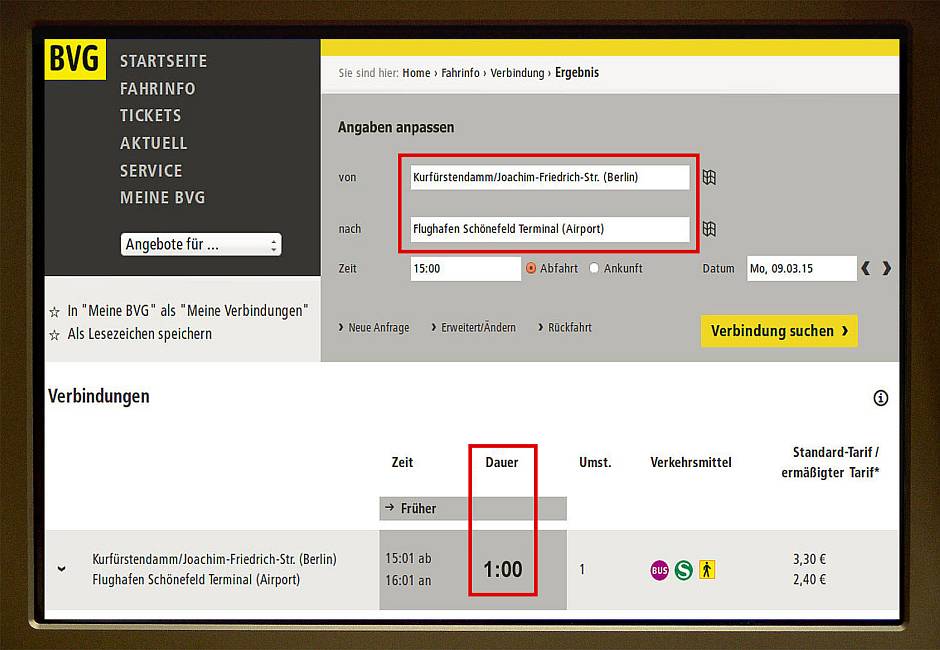This screenshot has width=940, height=650.
Task: Click the BVG logo
Action: [x=75, y=60]
